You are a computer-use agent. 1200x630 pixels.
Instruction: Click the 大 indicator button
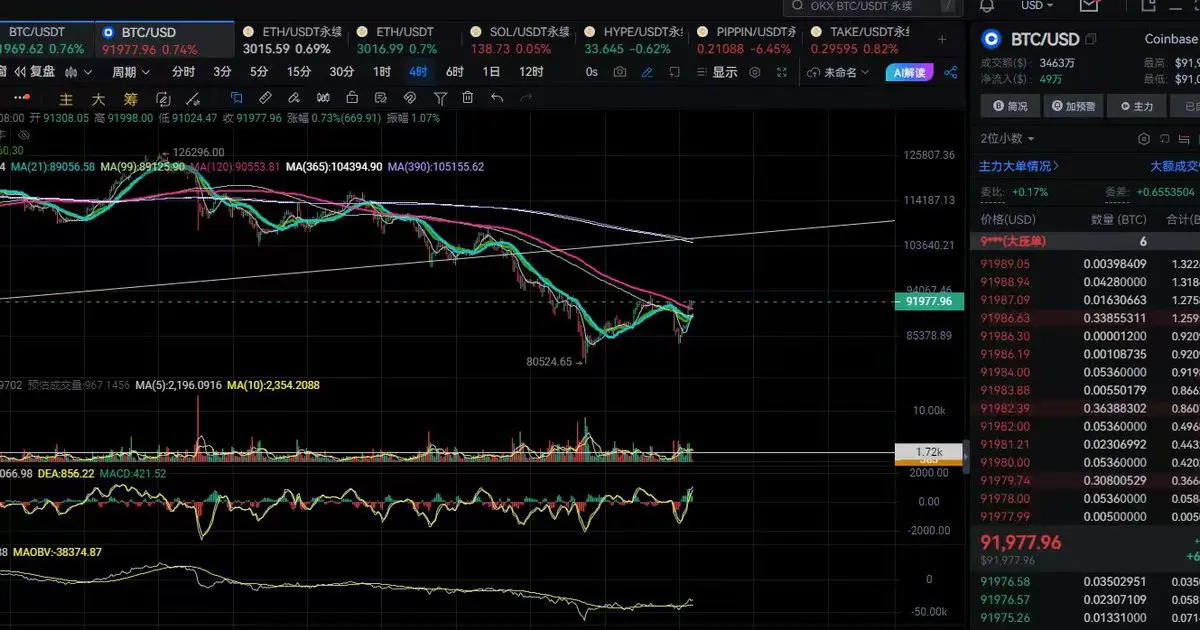(98, 99)
